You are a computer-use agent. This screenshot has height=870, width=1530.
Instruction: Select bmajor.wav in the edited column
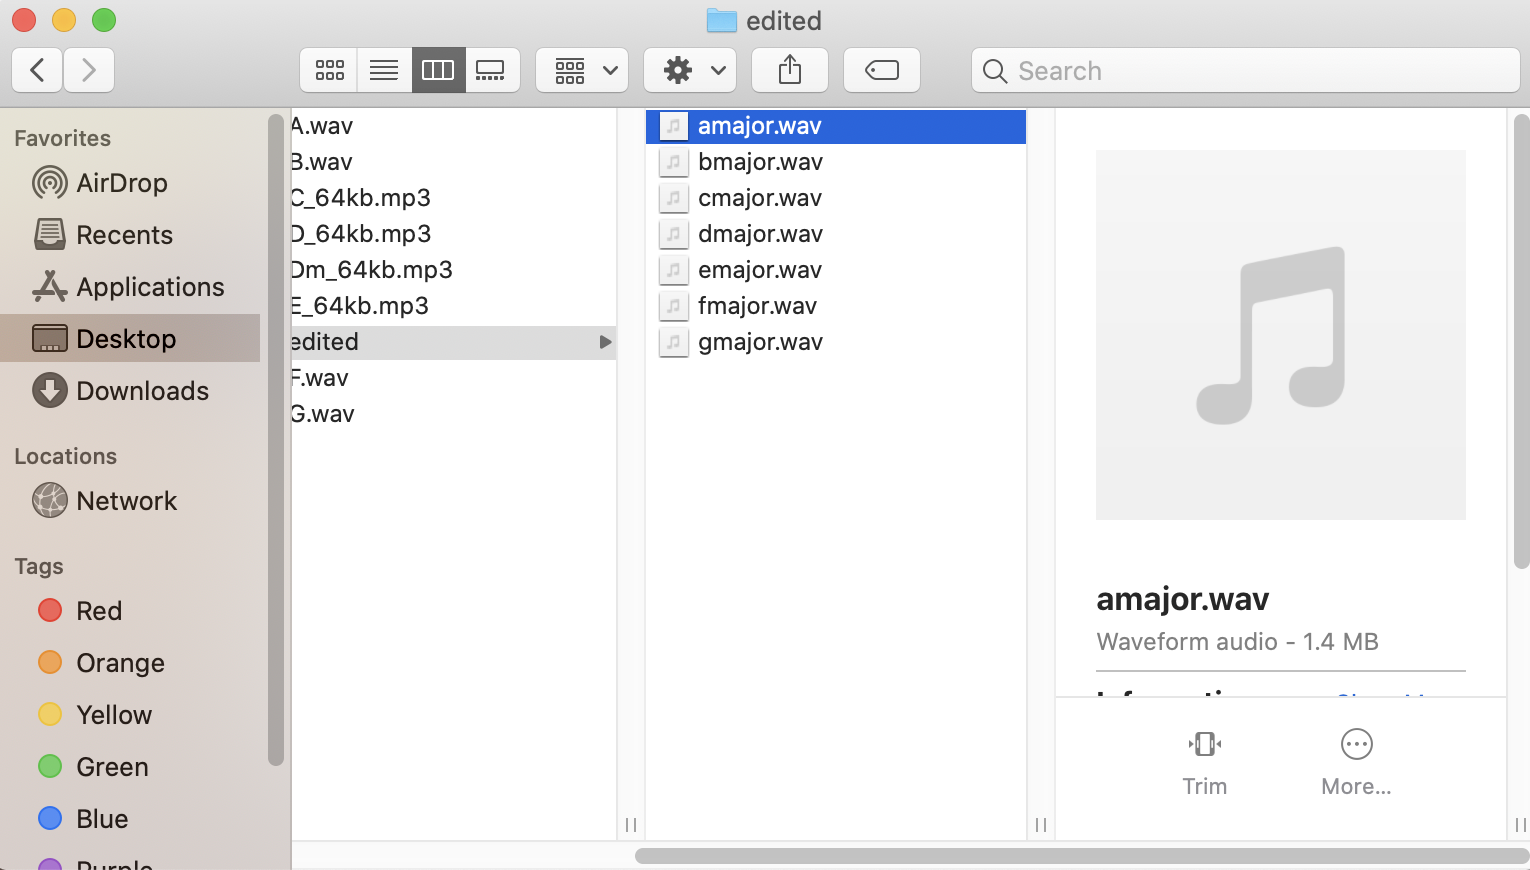836,162
